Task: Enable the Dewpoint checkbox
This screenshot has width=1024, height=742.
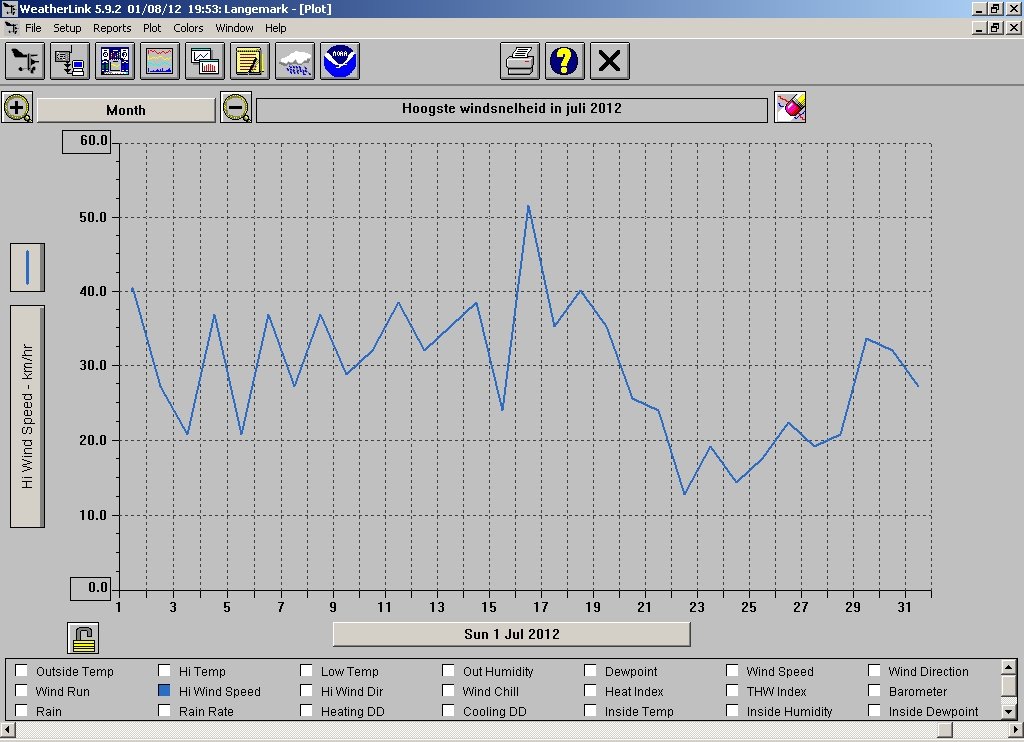Action: click(590, 671)
